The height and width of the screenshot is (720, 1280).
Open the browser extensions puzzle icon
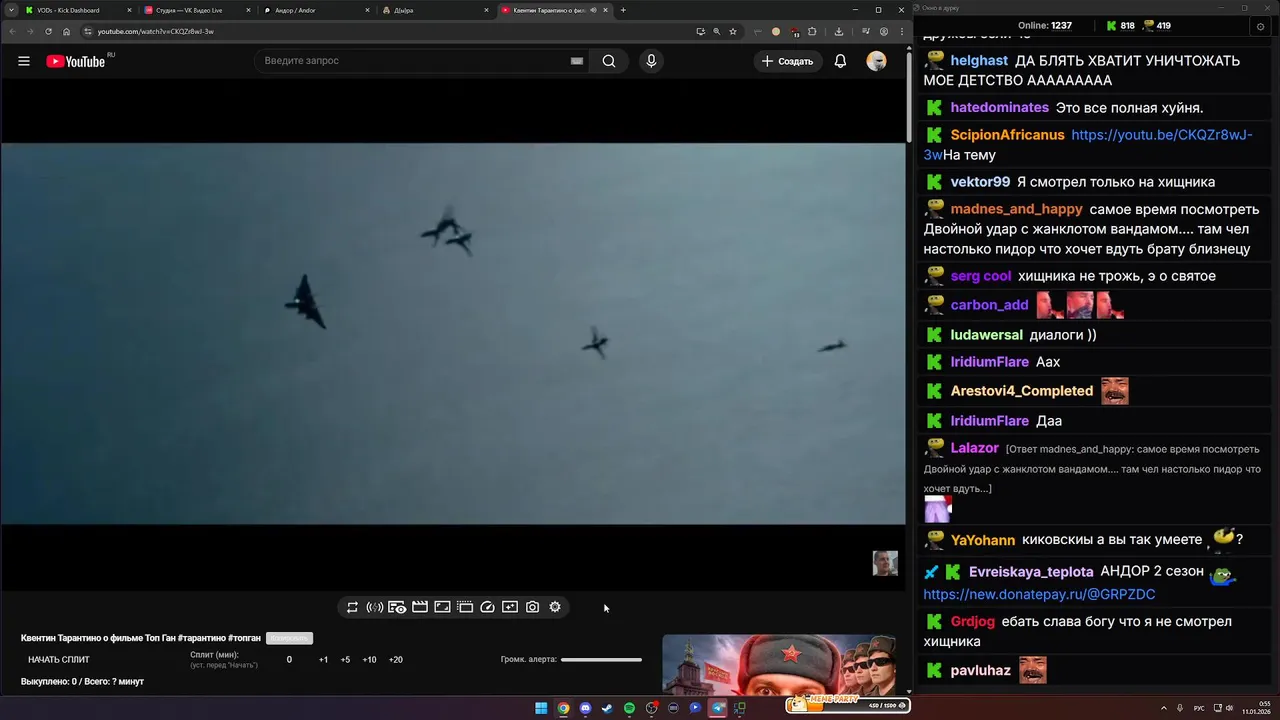[812, 31]
